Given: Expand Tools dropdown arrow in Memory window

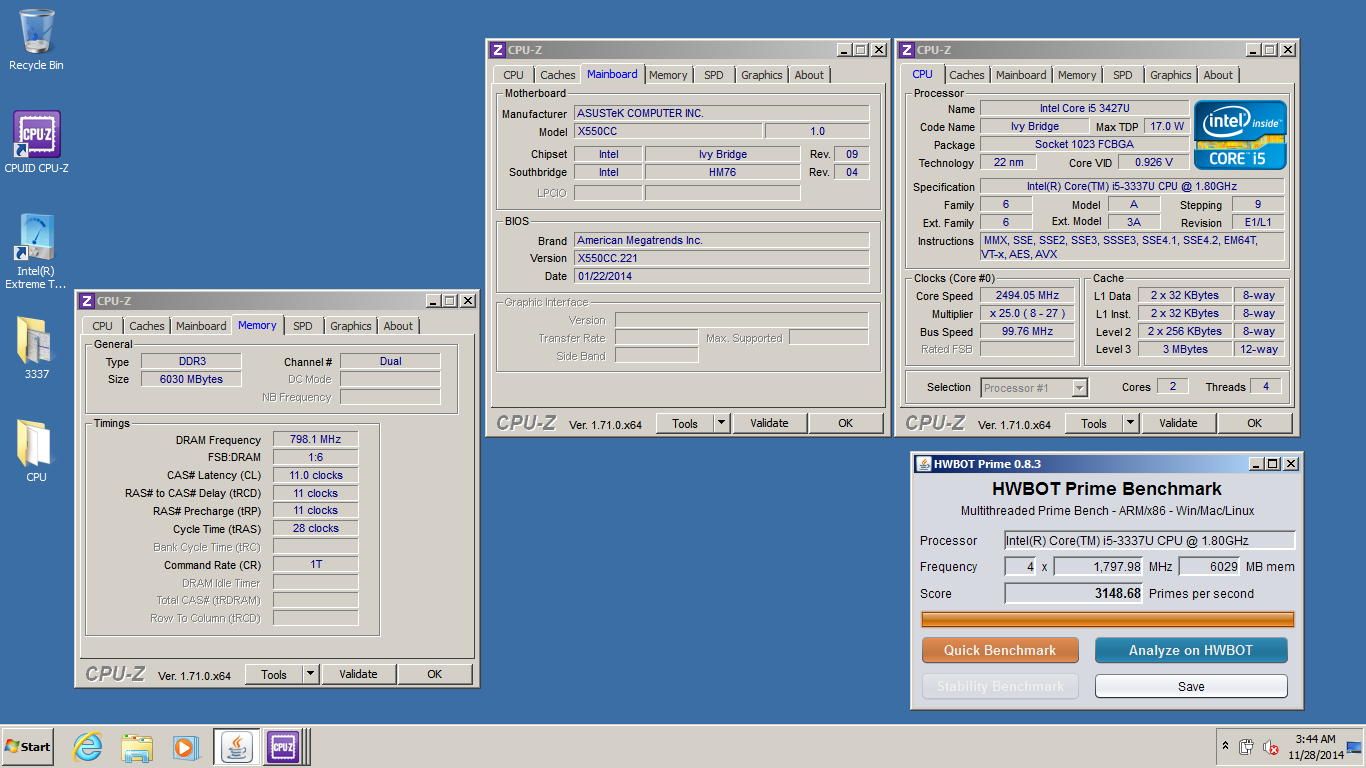Looking at the screenshot, I should click(x=310, y=675).
